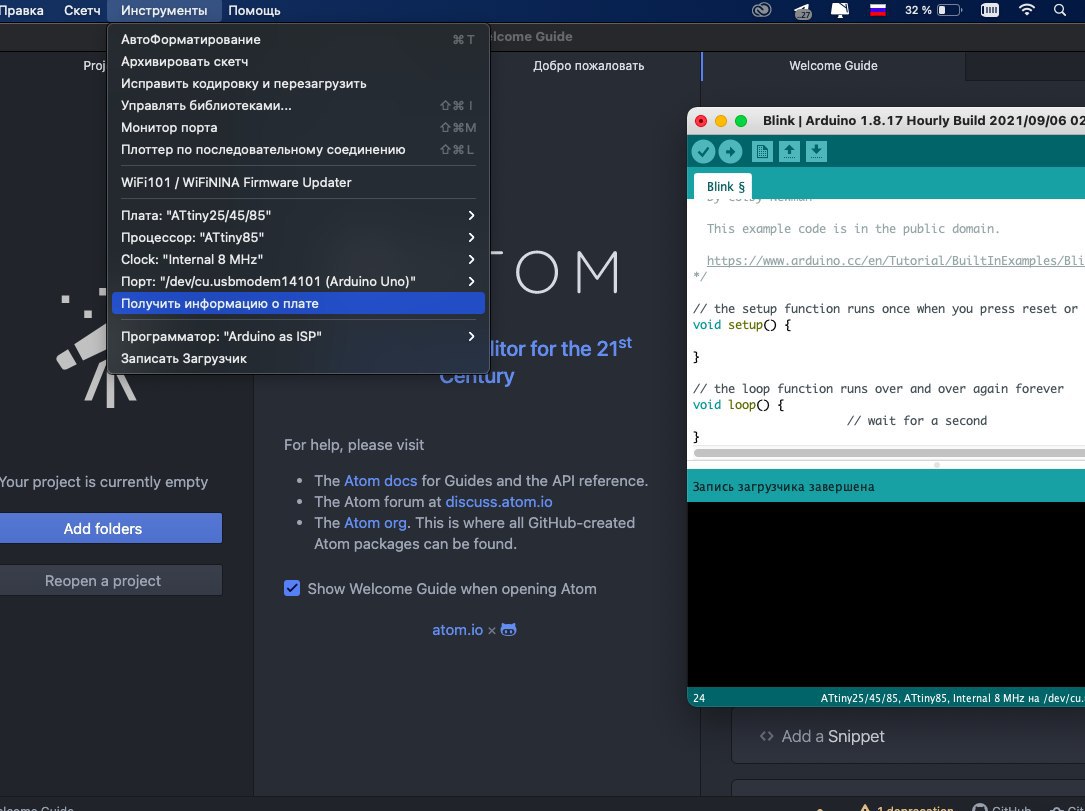The height and width of the screenshot is (811, 1085).
Task: Click the Save sketch down-arrow icon
Action: (816, 152)
